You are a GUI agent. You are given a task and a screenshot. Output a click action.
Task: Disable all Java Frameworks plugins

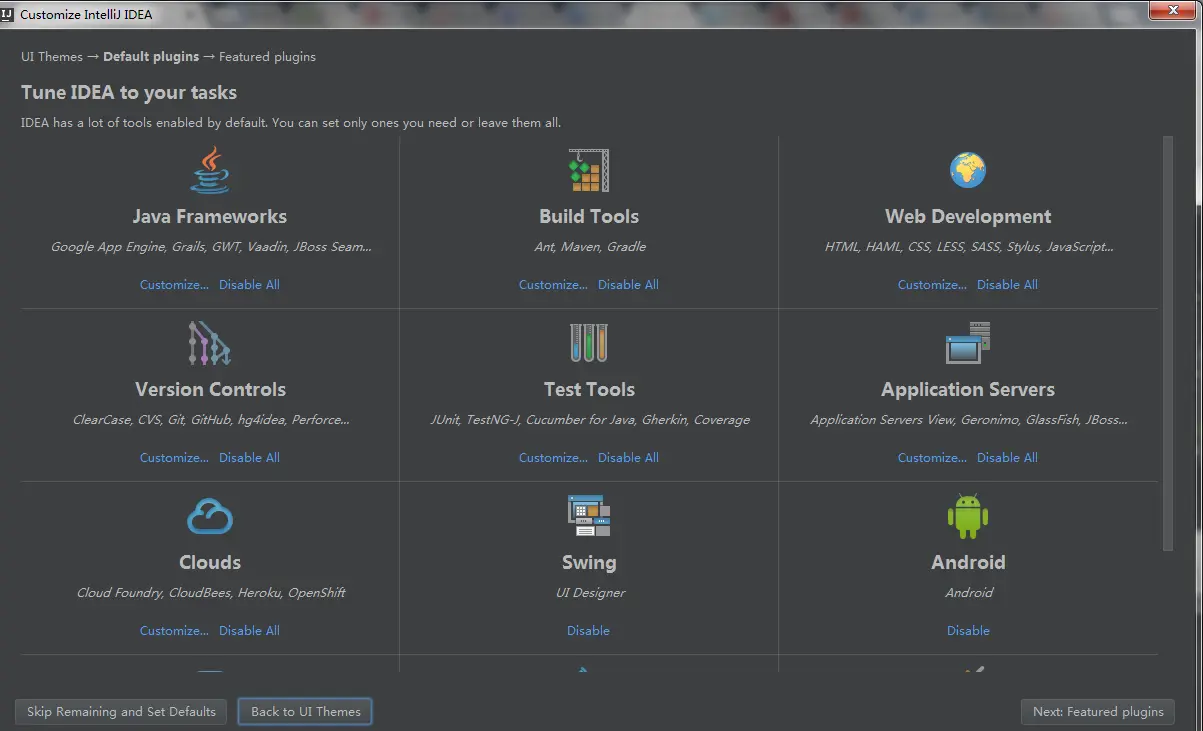tap(249, 285)
